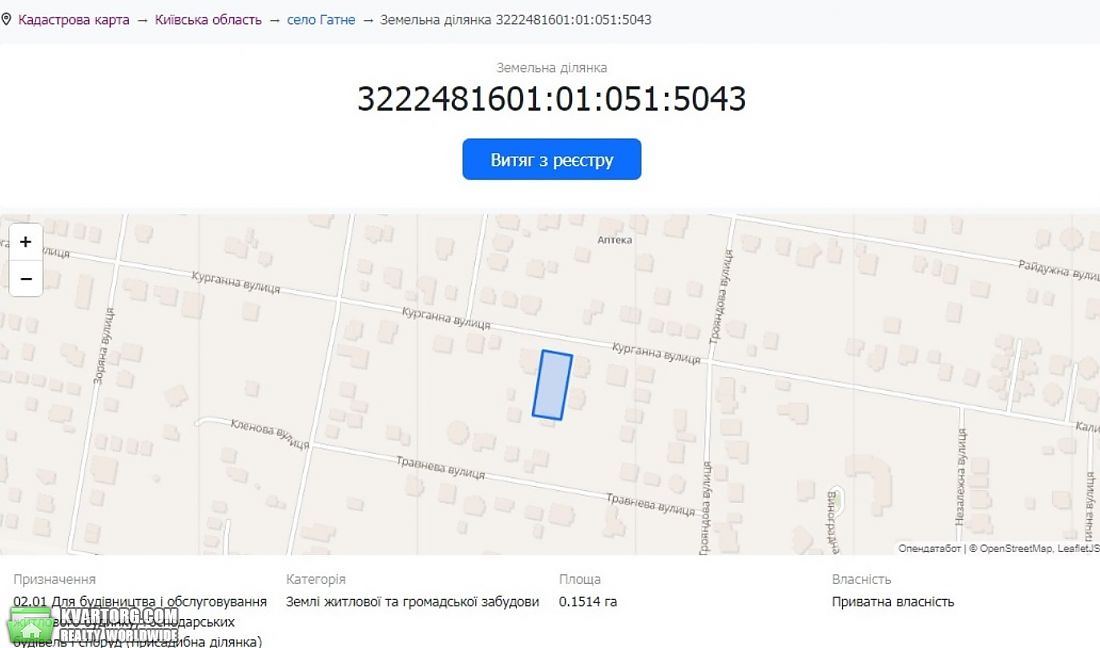Go to Київська область breadcrumb link
Screen dimensions: 1100x648
[x=208, y=20]
